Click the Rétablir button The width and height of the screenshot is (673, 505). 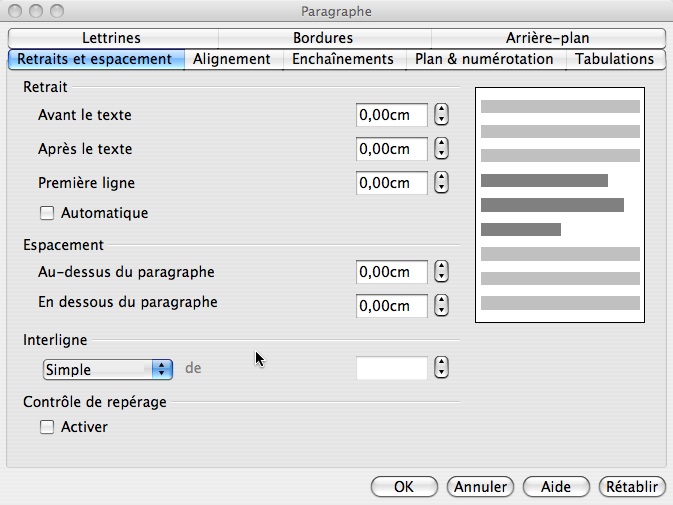(x=632, y=487)
